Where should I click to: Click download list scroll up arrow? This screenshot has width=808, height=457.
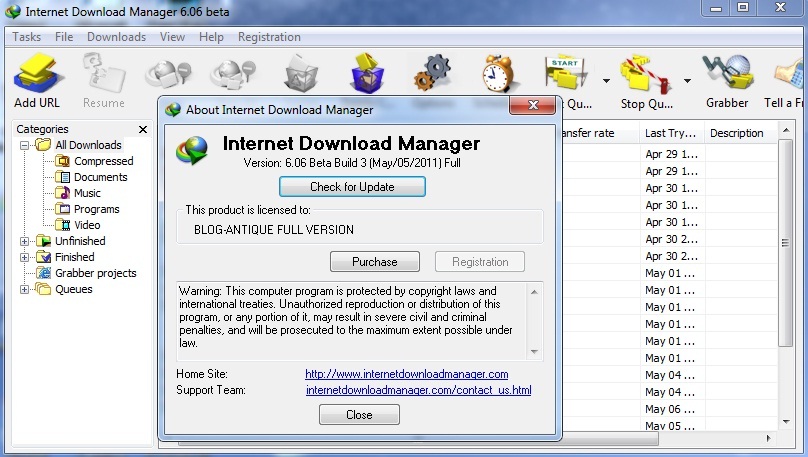click(x=786, y=130)
